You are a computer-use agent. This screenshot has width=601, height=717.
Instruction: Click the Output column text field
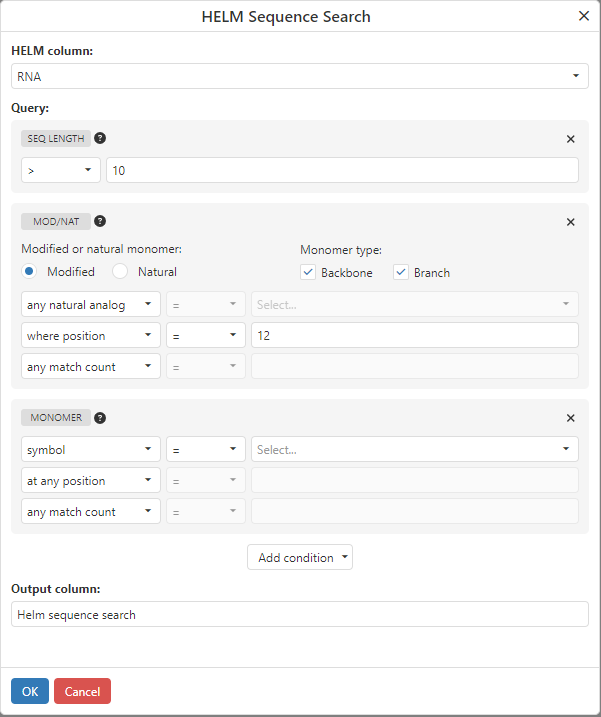click(300, 614)
